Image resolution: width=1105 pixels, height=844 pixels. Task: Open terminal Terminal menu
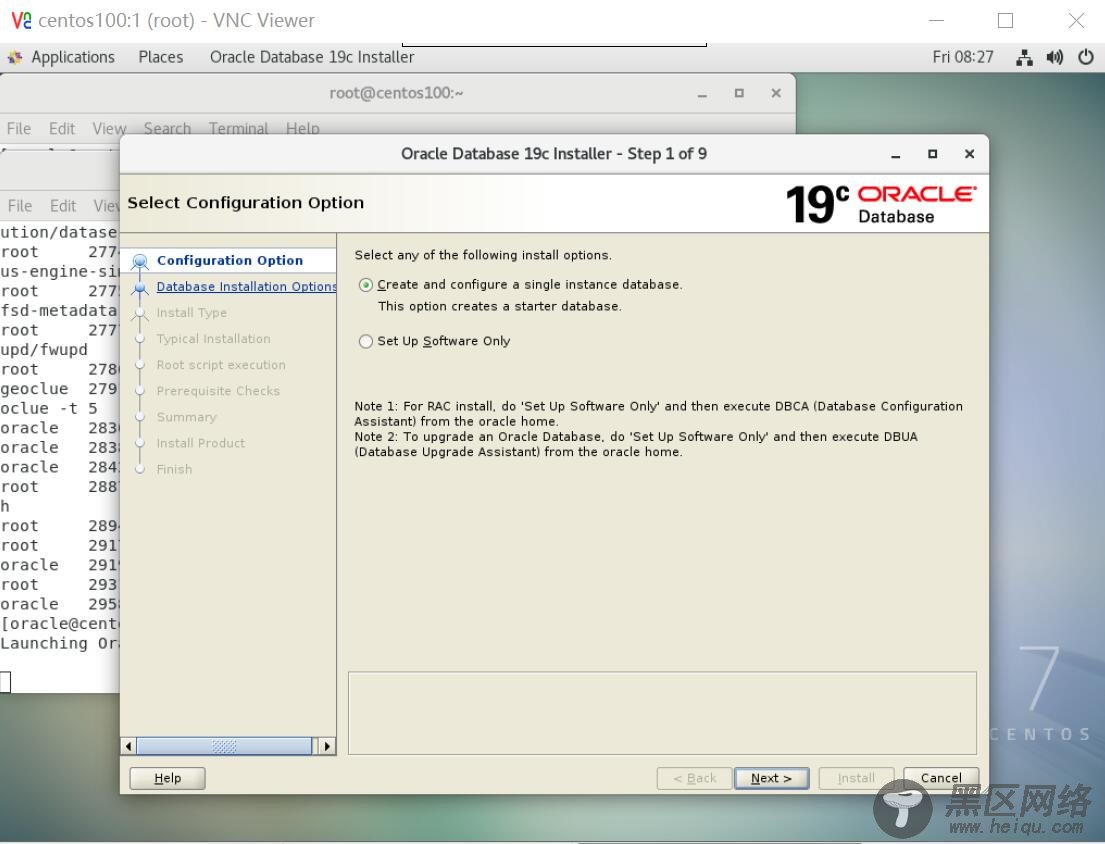[x=238, y=128]
